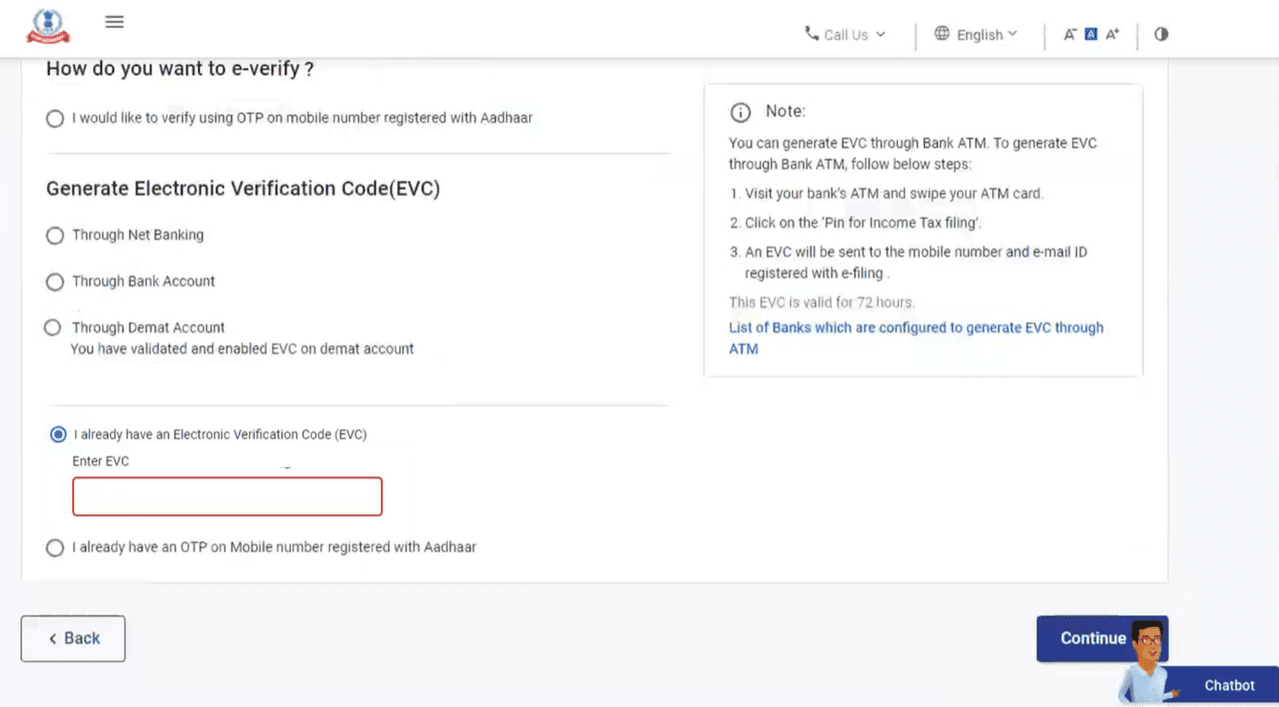The image size is (1279, 707).
Task: Select Through Demat Account option
Action: [x=53, y=328]
